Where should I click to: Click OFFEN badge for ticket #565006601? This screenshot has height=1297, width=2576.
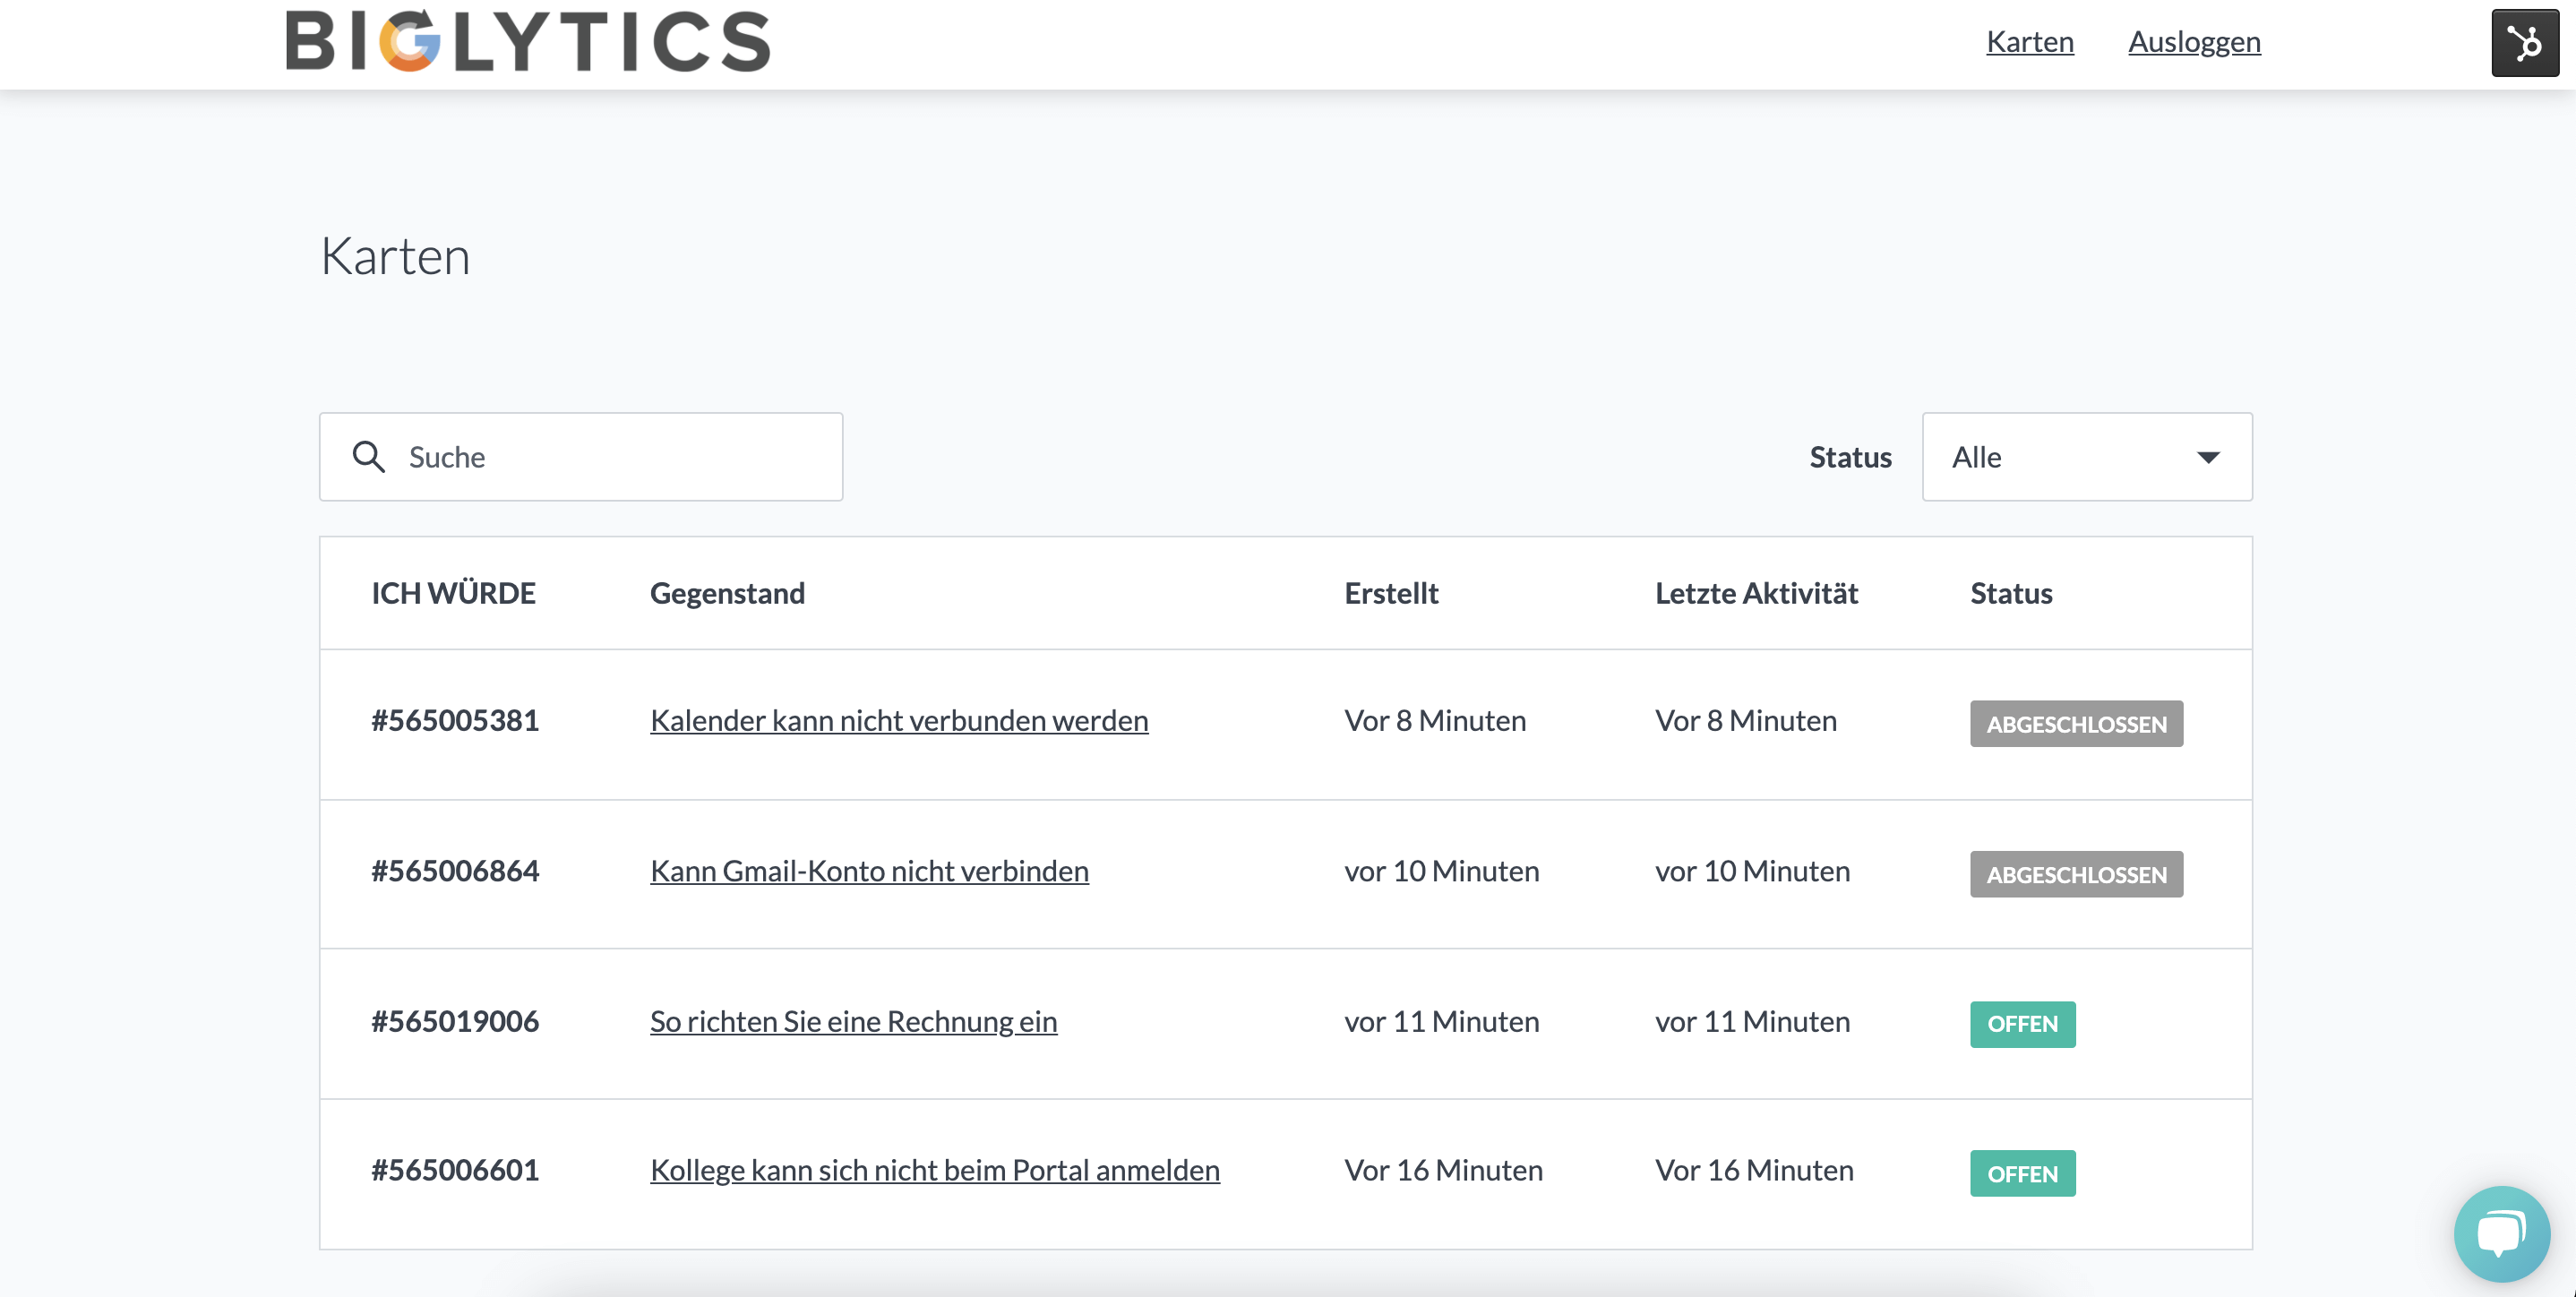tap(2021, 1174)
